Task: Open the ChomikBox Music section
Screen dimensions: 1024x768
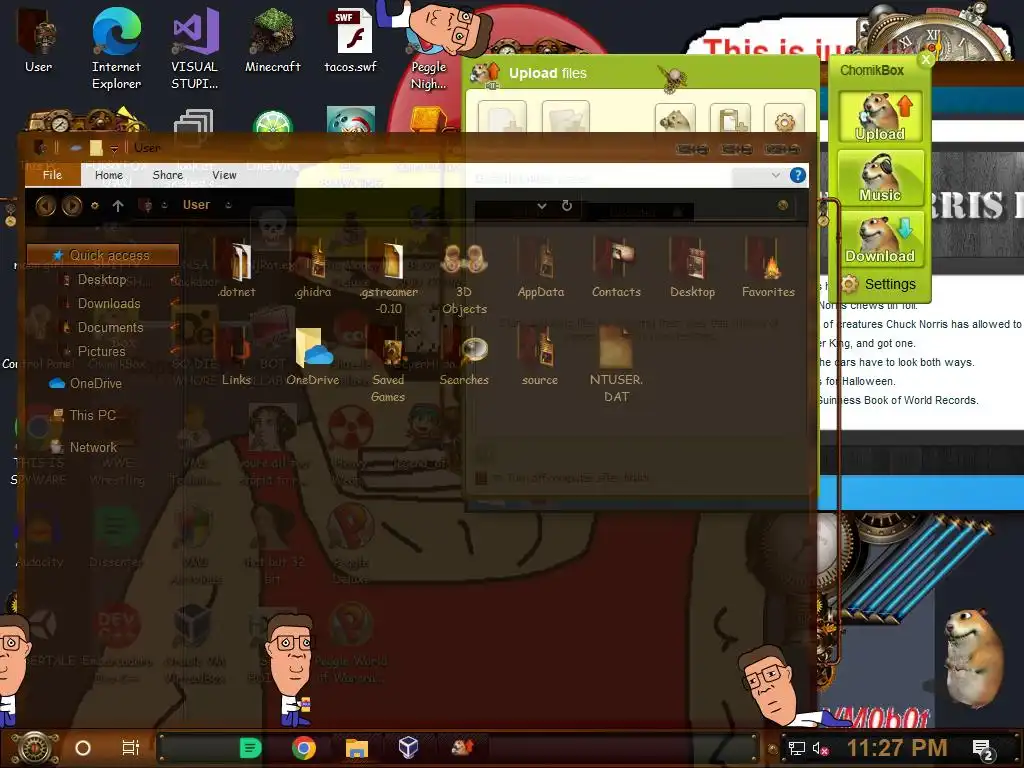Action: pyautogui.click(x=880, y=178)
